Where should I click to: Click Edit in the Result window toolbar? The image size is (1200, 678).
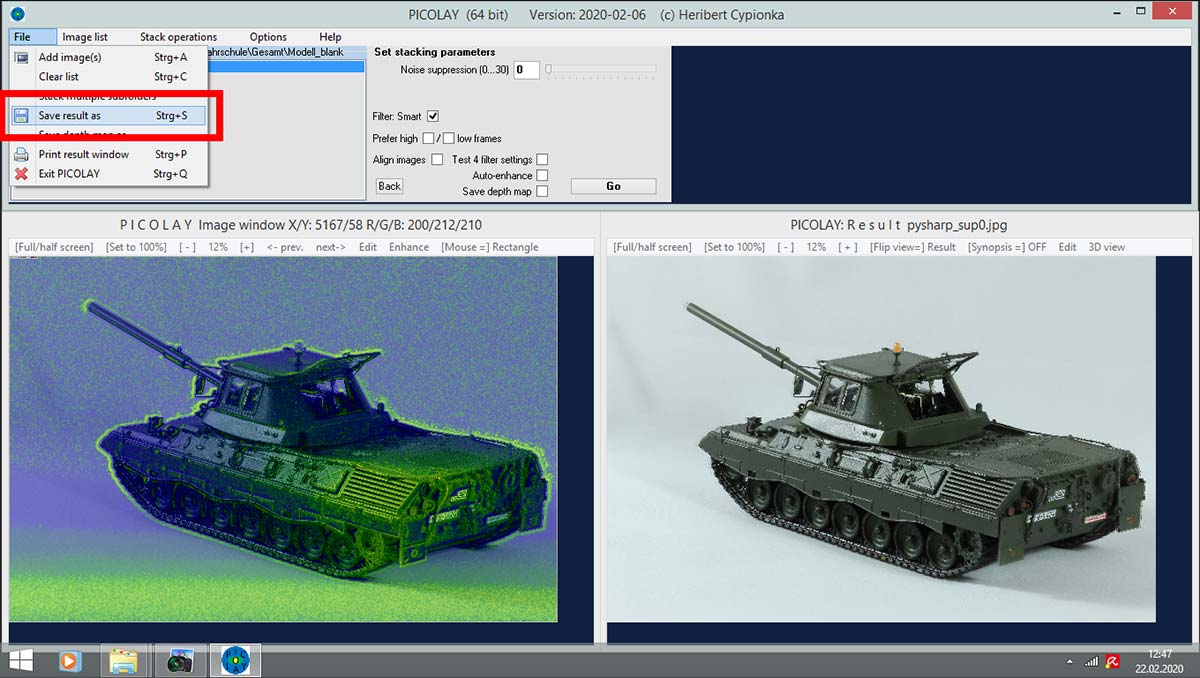[1068, 247]
